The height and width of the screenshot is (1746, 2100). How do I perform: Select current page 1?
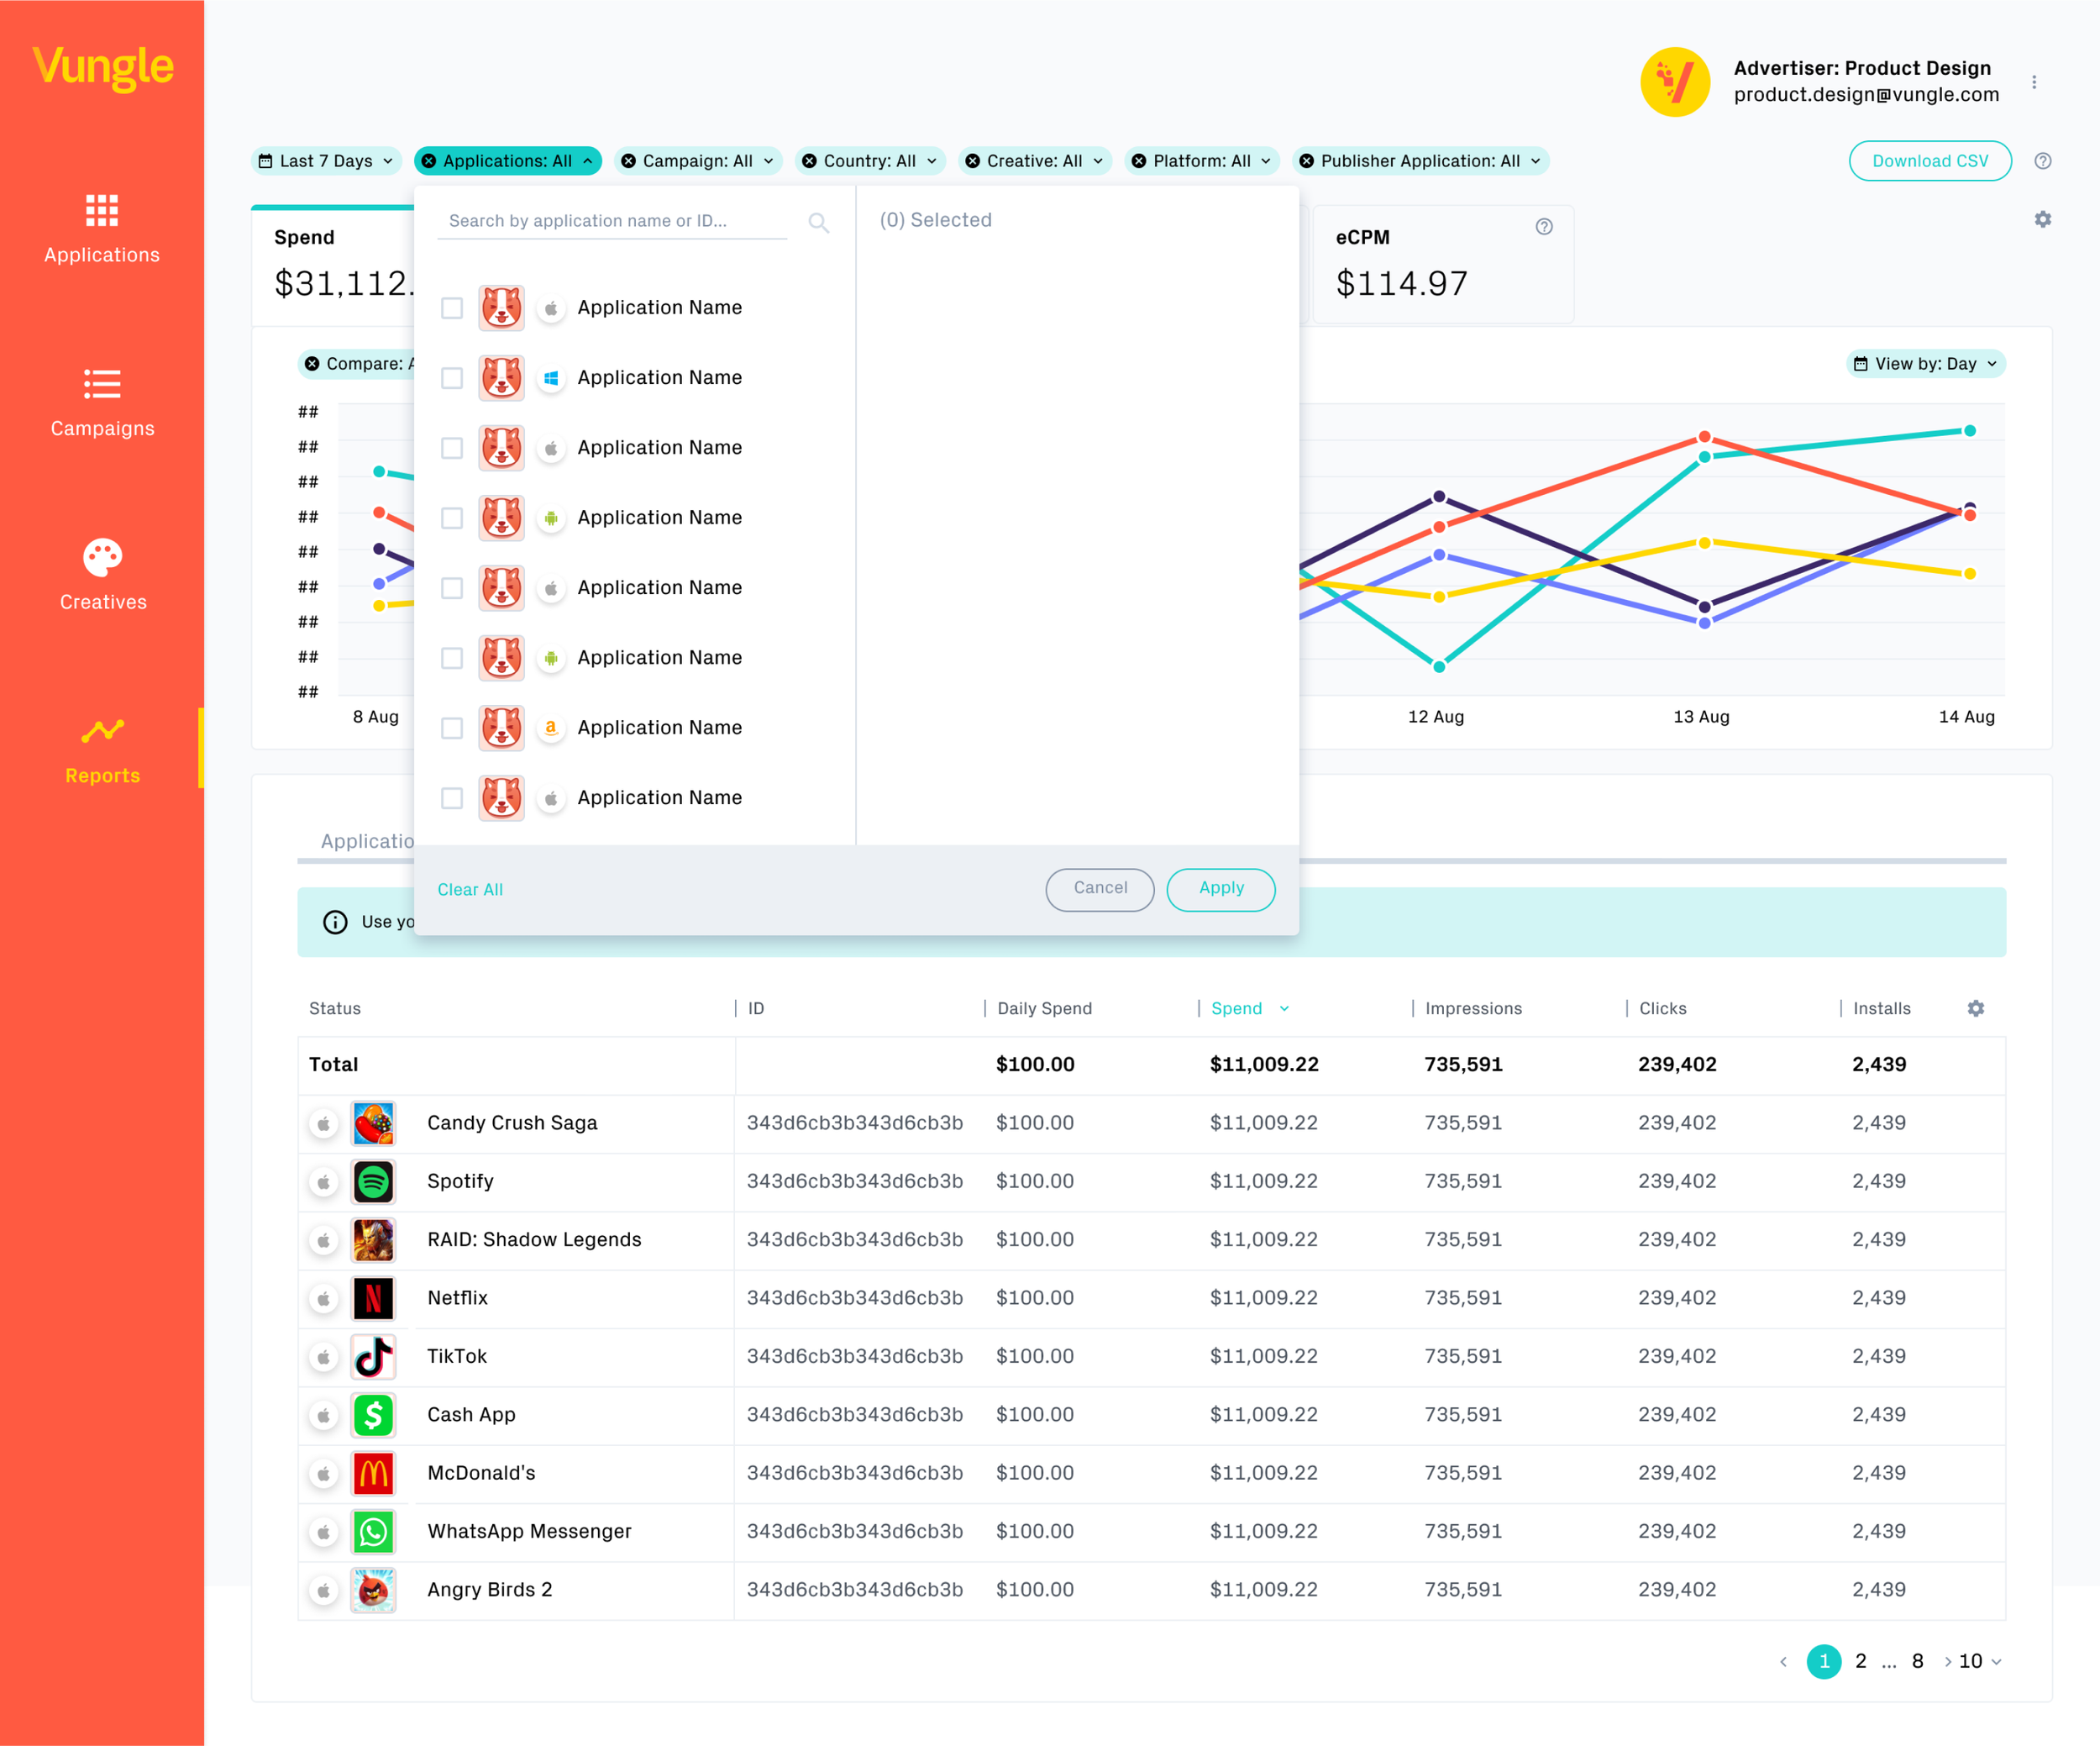(x=1824, y=1661)
